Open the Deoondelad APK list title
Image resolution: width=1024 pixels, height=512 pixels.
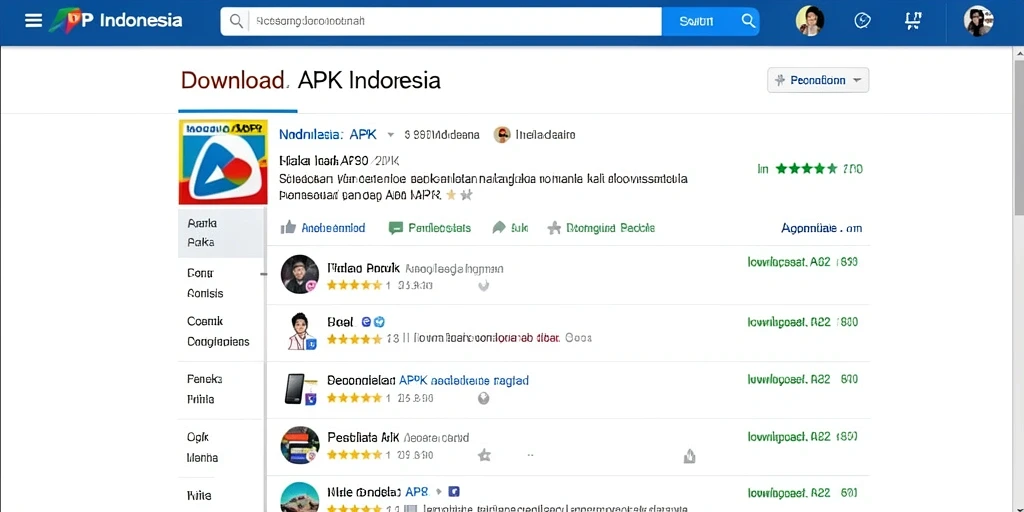(x=427, y=379)
